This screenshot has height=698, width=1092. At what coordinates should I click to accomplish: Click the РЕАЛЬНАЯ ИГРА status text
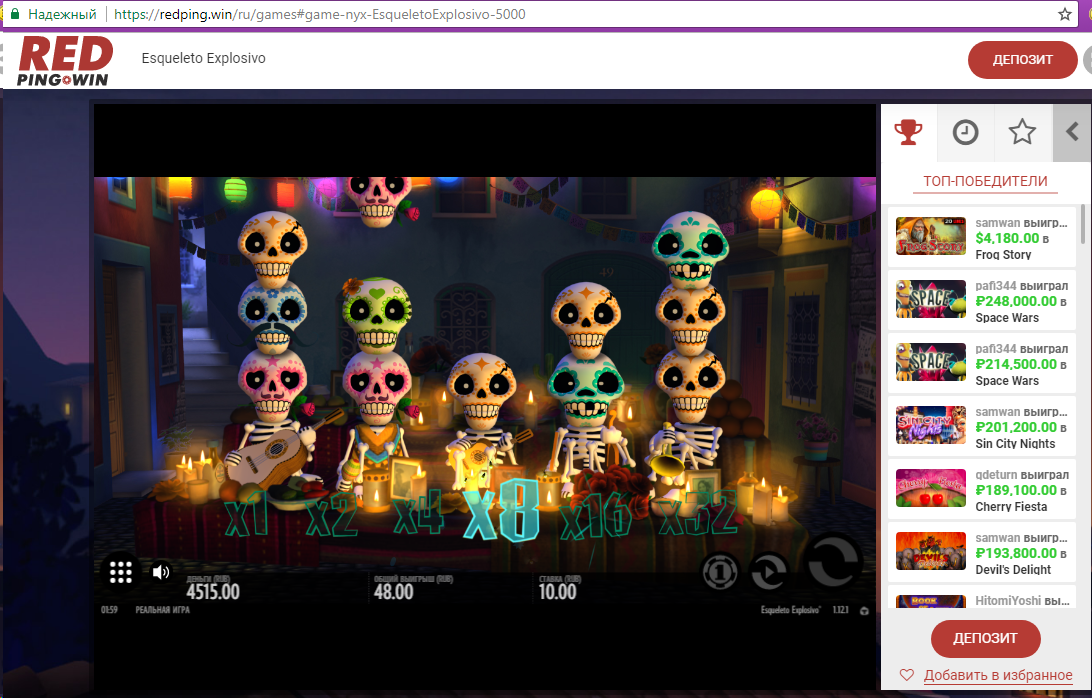(162, 610)
